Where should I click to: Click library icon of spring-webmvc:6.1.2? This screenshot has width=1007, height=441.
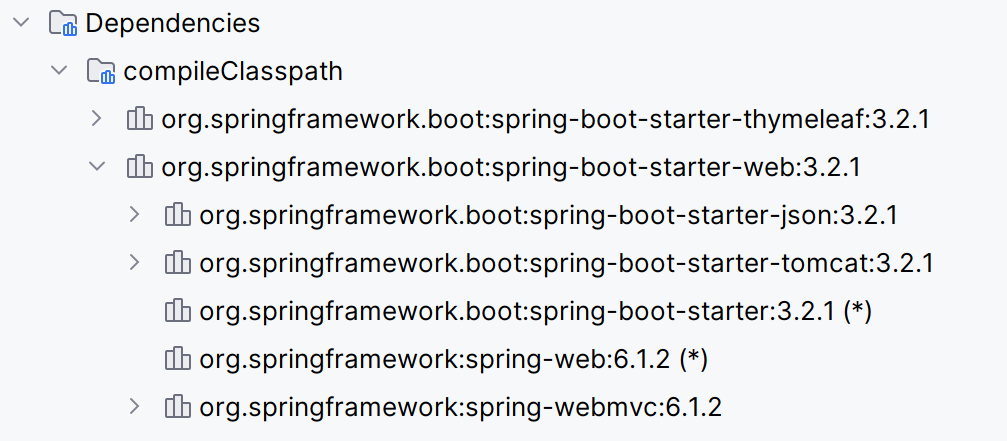177,408
